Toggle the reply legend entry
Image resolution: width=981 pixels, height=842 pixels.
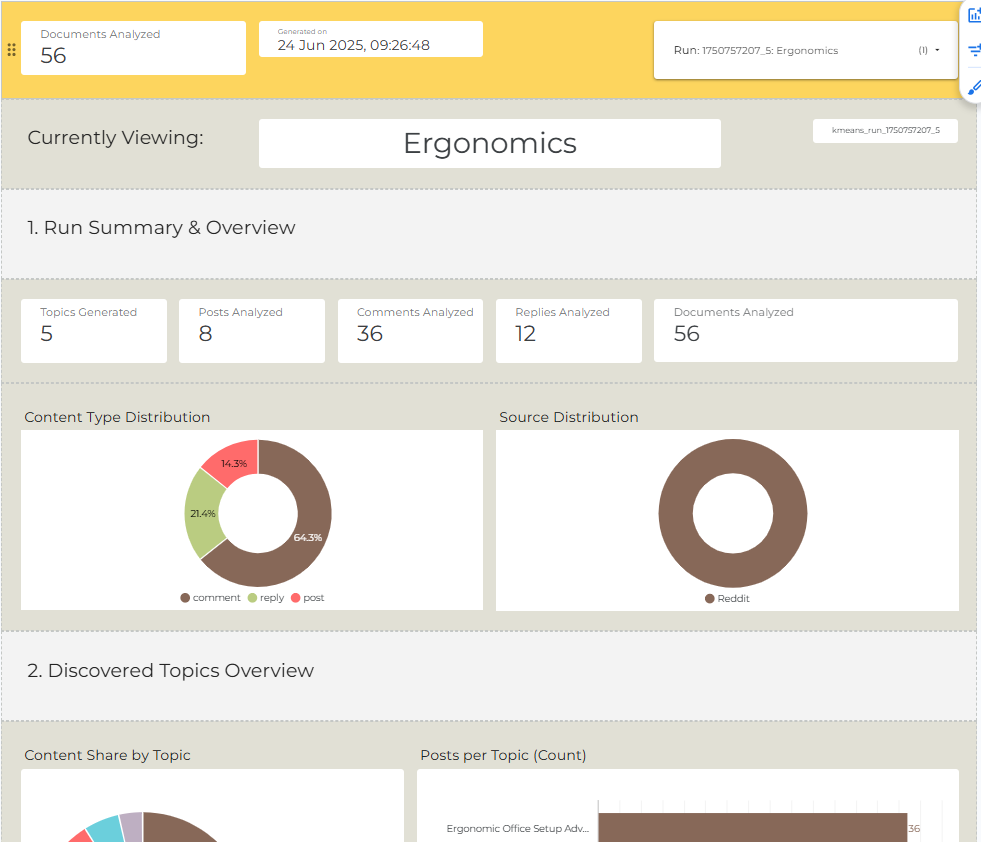coord(266,598)
